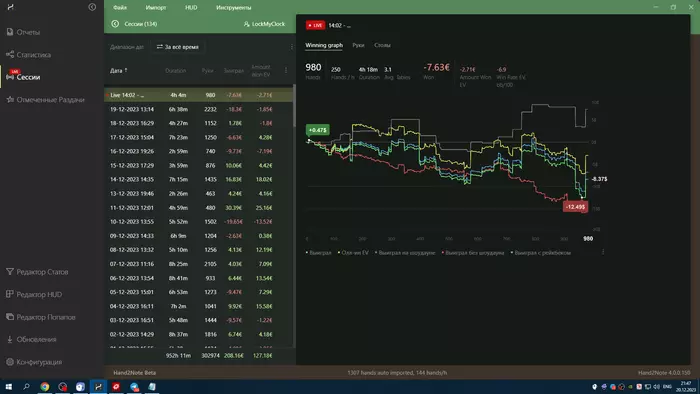Open Отмеченные Раздачи marked hands
Viewport: 700px width, 394px height.
46,100
